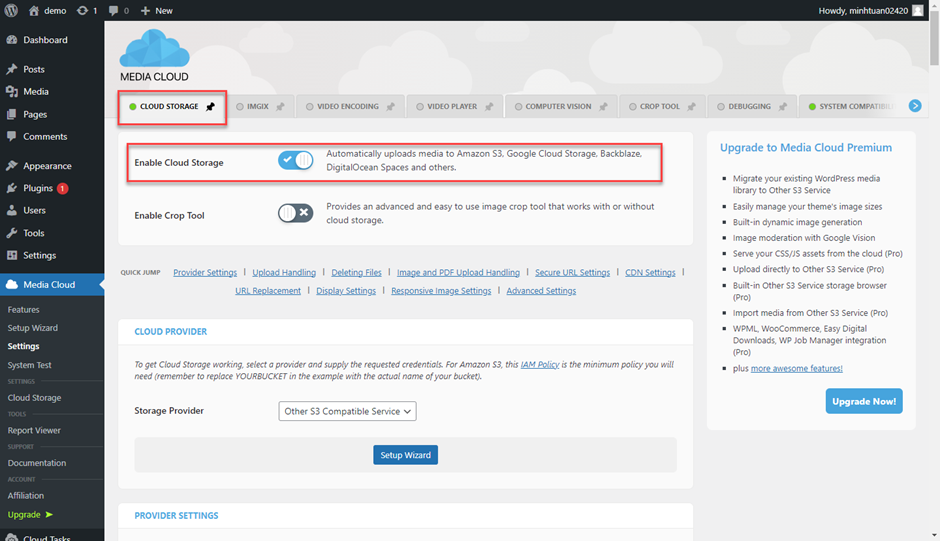Click the updates icon in admin bar
Viewport: 940px width, 541px height.
[x=83, y=10]
